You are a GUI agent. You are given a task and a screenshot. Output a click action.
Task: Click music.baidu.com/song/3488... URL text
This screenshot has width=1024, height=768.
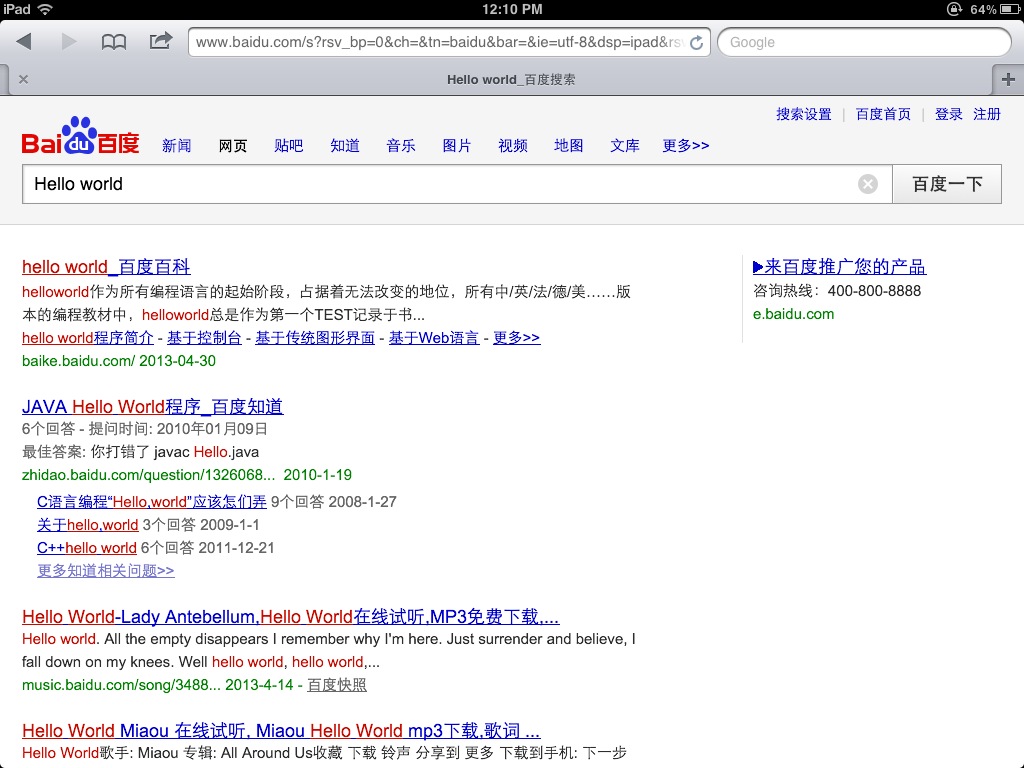click(x=121, y=684)
